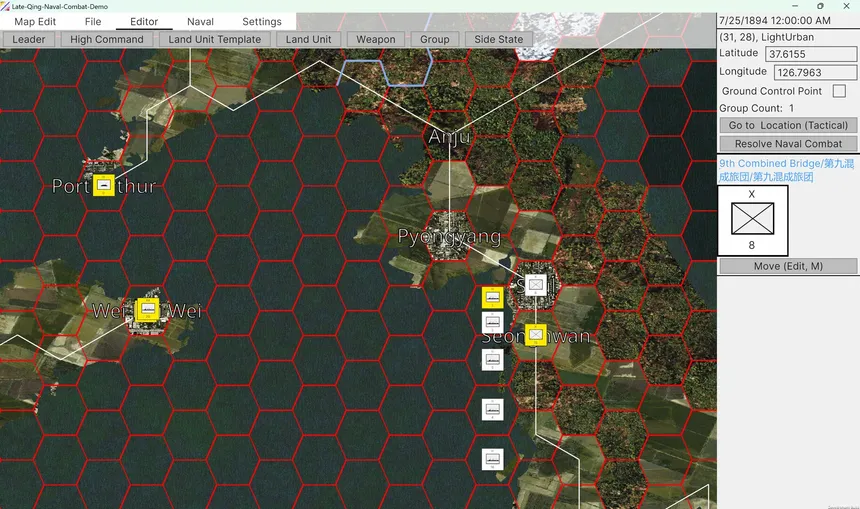Open the Naval menu
Image resolution: width=860 pixels, height=509 pixels.
tap(200, 21)
